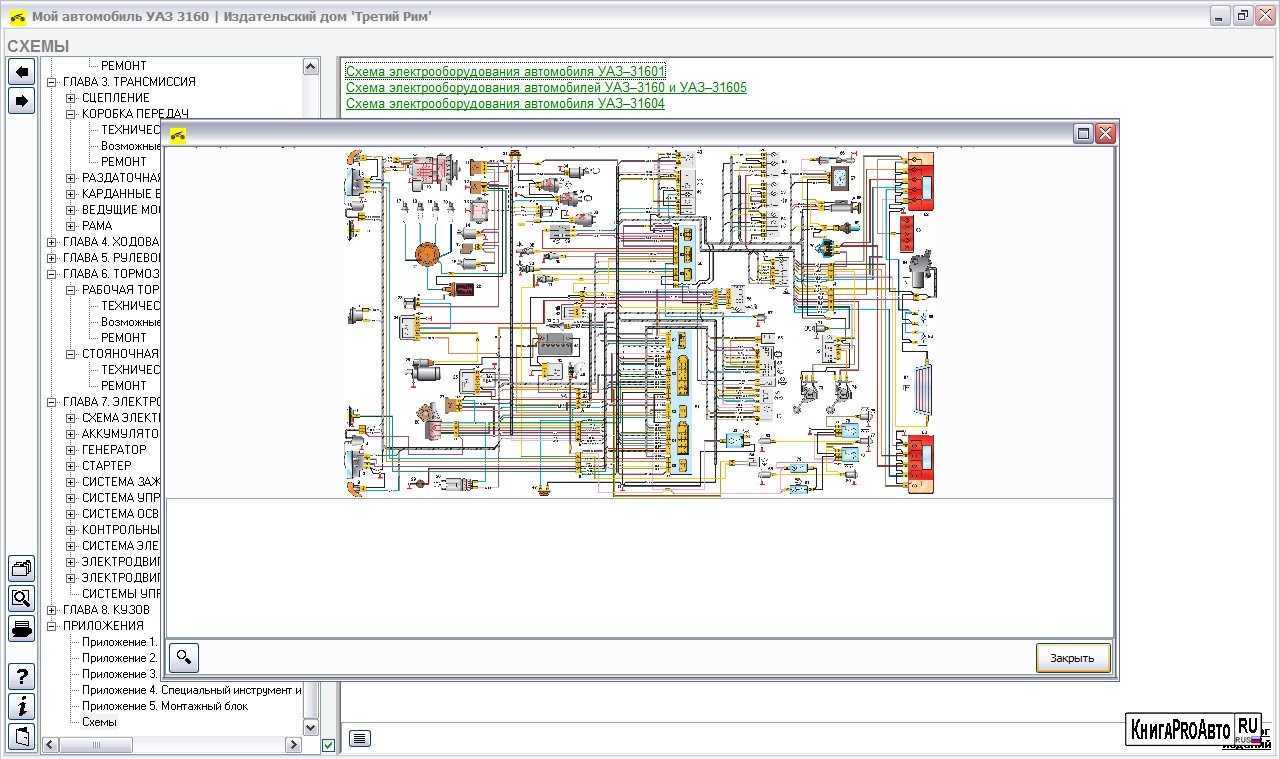Close the diagram popup with red X
1280x759 pixels.
(1105, 133)
